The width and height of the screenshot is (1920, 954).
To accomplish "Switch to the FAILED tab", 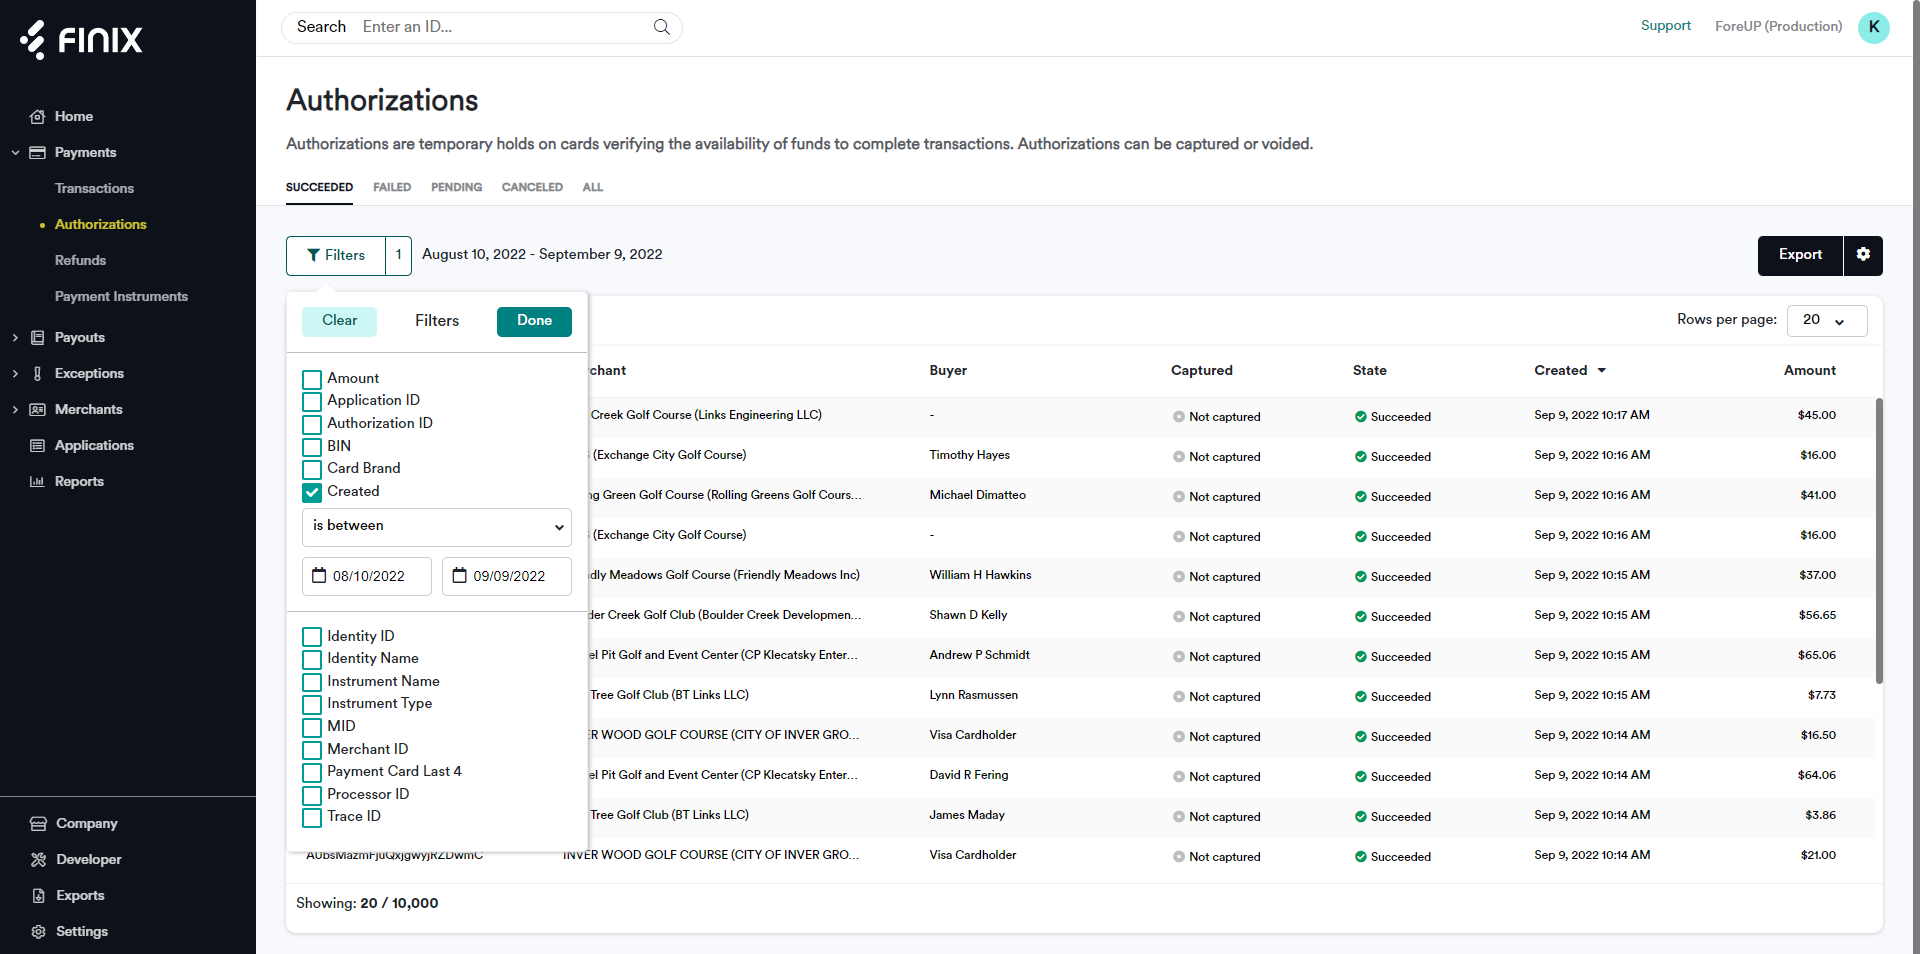I will point(392,187).
